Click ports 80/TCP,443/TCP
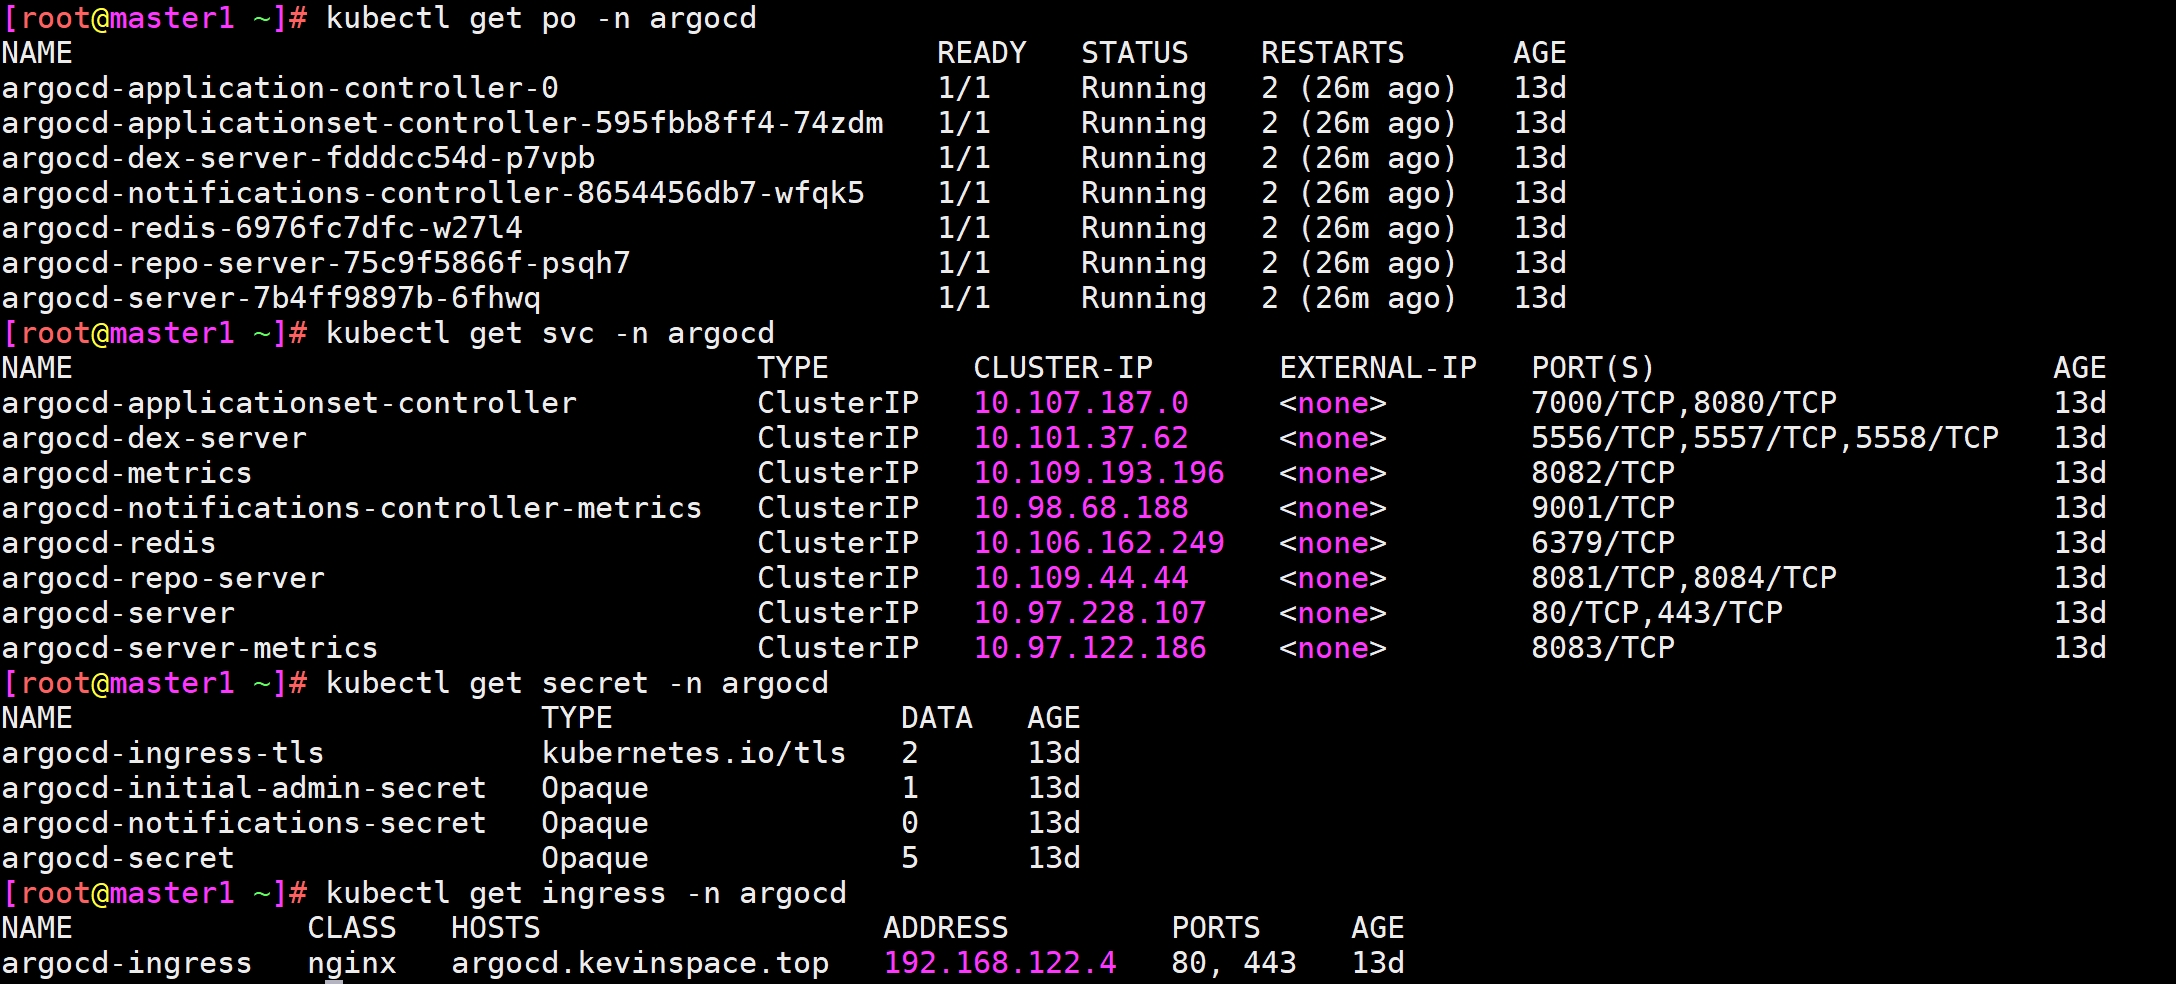The width and height of the screenshot is (2176, 984). coord(1657,614)
